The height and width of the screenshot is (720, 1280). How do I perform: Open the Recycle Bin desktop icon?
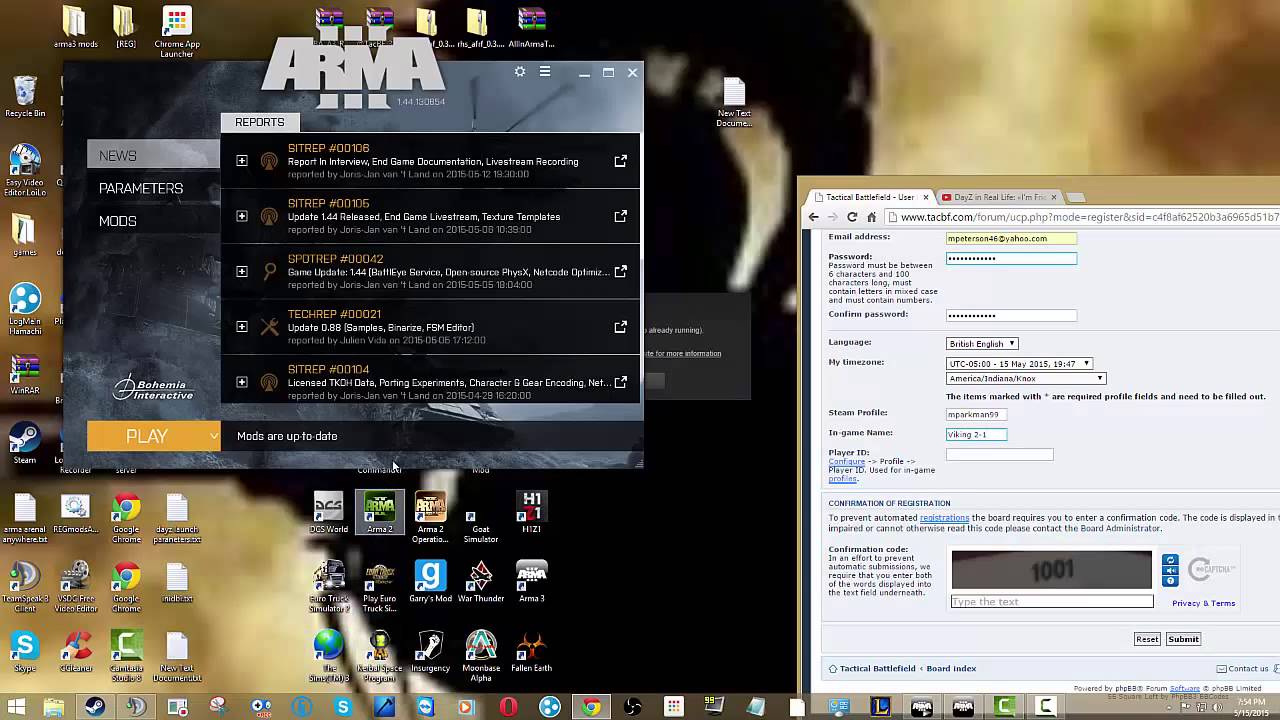(25, 97)
